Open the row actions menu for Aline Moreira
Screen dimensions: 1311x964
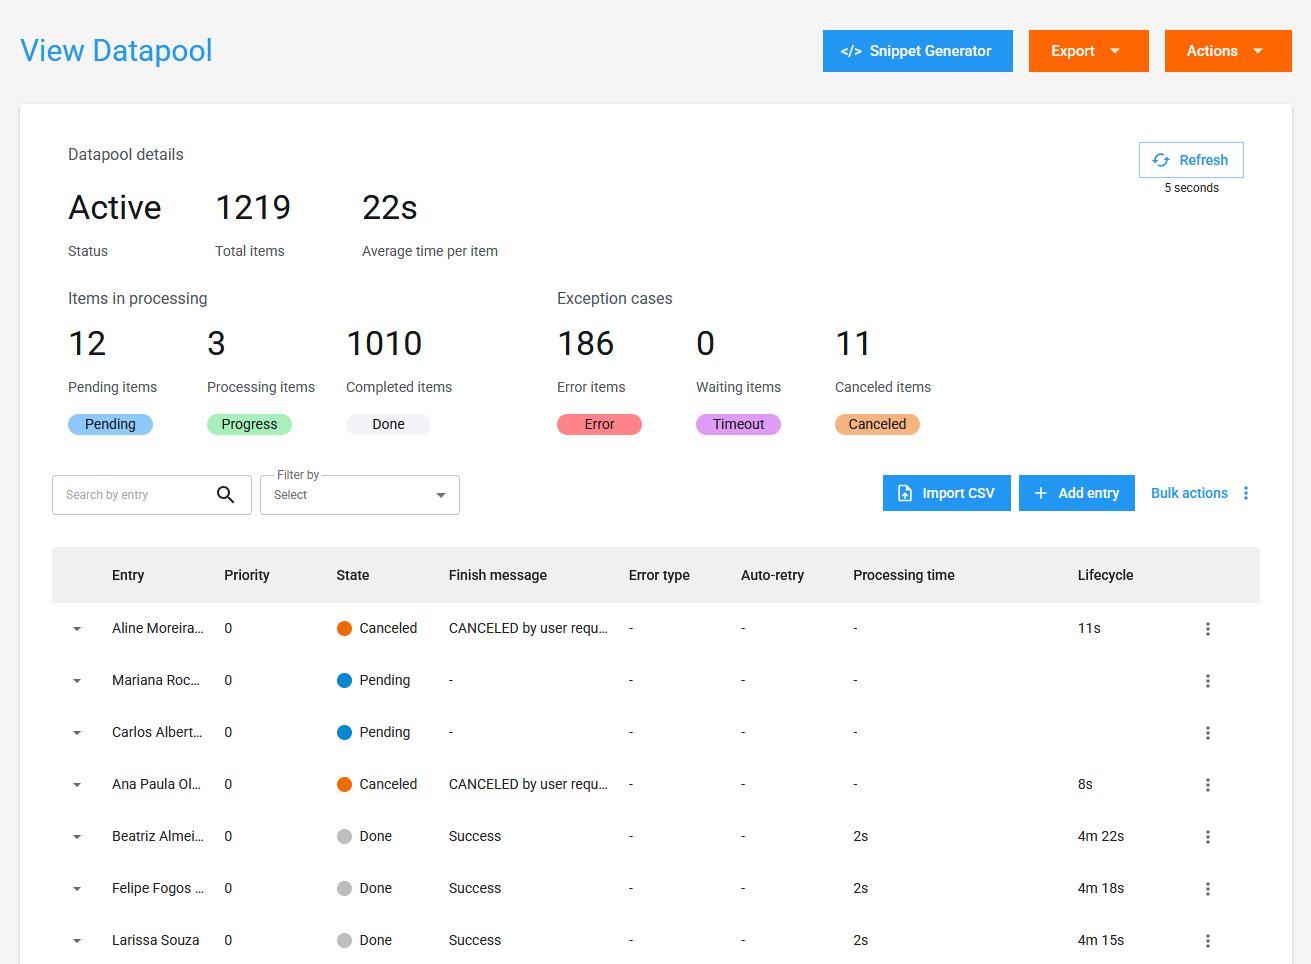(x=1207, y=628)
